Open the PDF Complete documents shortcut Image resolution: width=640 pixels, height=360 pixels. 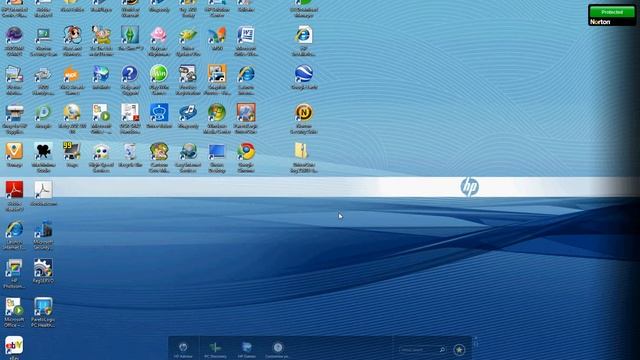pos(130,113)
